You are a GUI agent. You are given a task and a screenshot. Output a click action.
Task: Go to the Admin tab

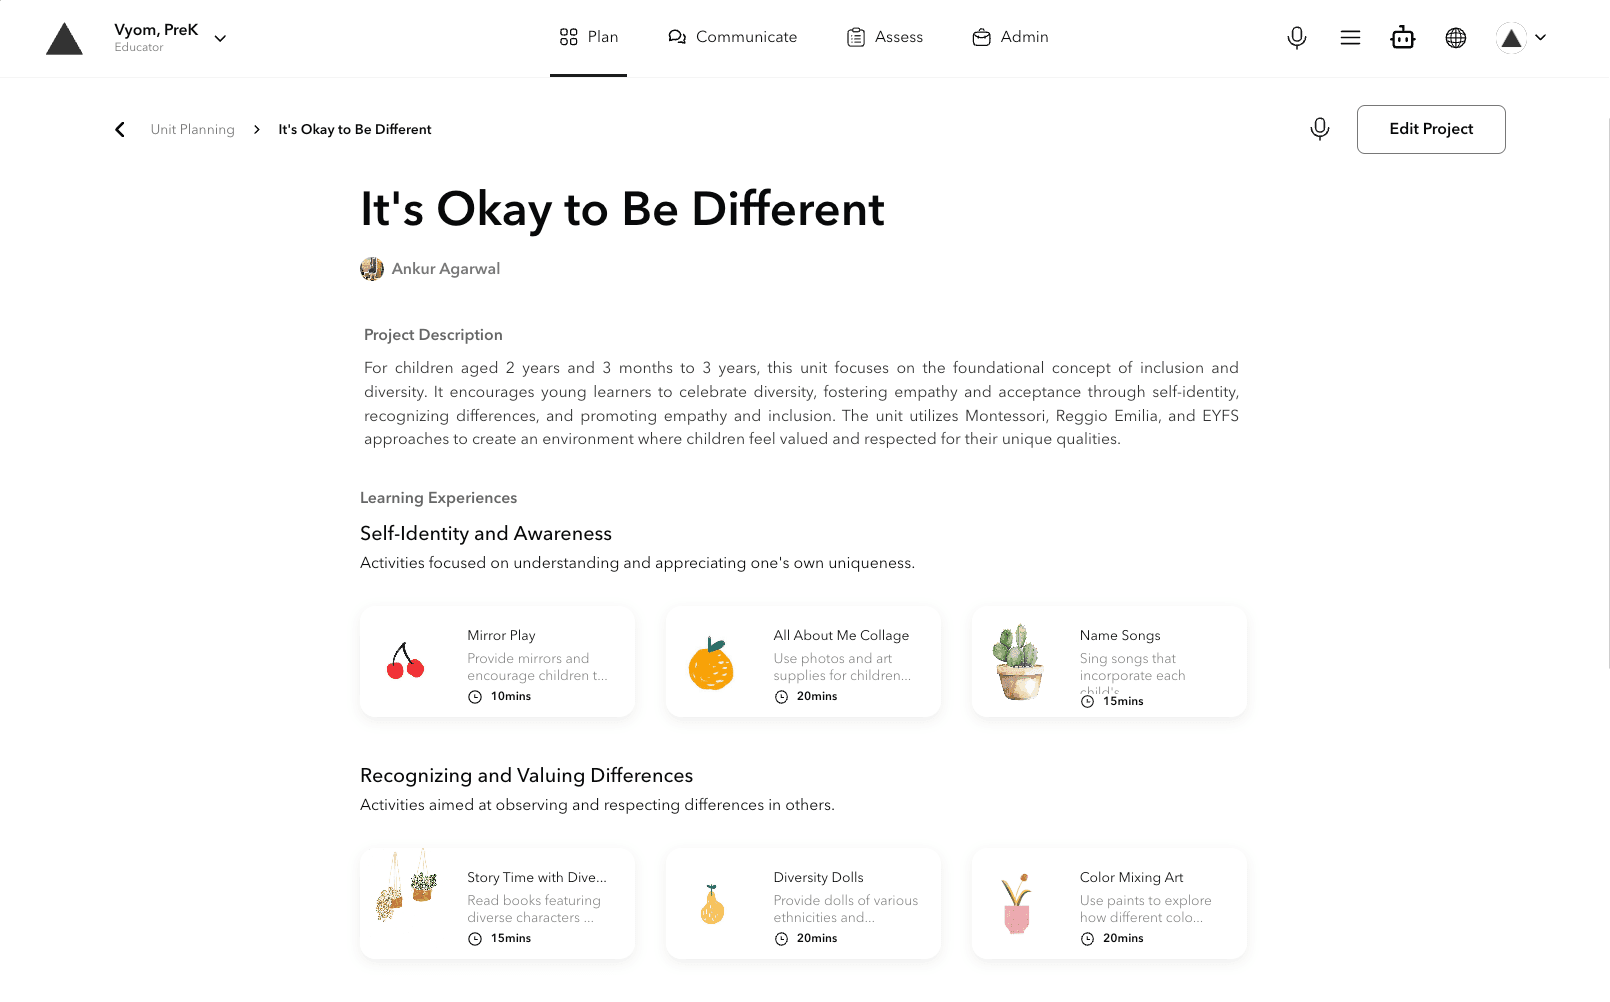1010,37
